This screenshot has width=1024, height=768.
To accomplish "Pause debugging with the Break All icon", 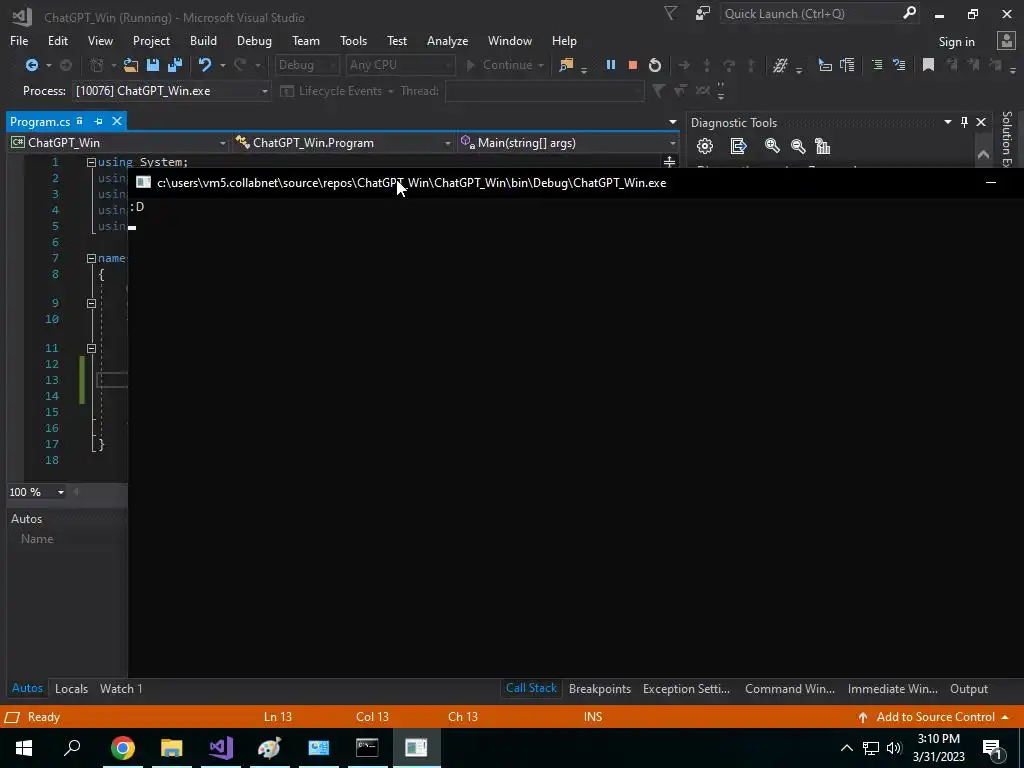I will click(611, 65).
